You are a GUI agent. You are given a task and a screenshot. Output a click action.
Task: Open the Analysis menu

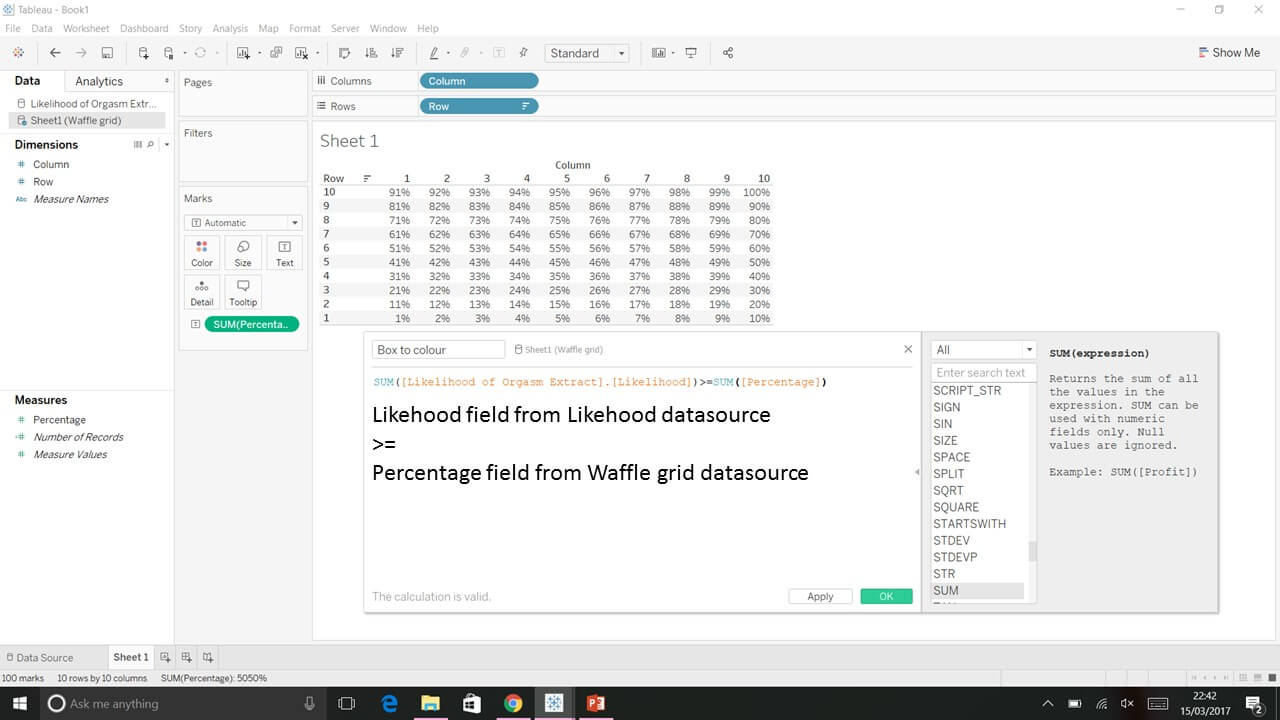tap(230, 28)
